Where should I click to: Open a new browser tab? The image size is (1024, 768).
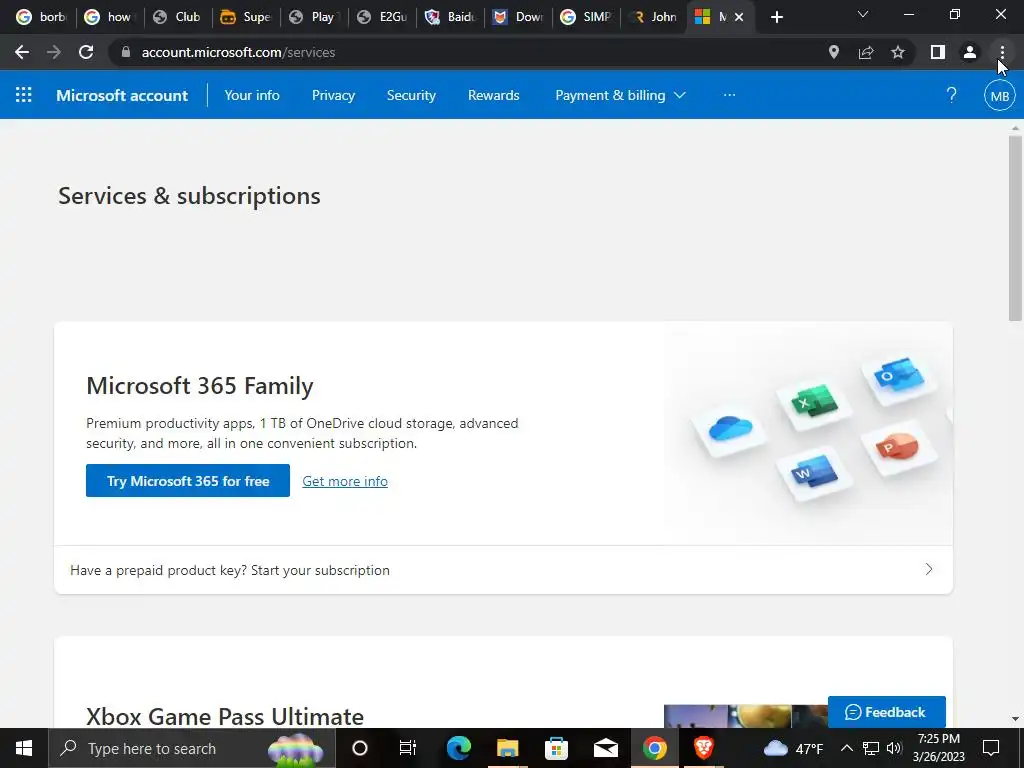(776, 17)
